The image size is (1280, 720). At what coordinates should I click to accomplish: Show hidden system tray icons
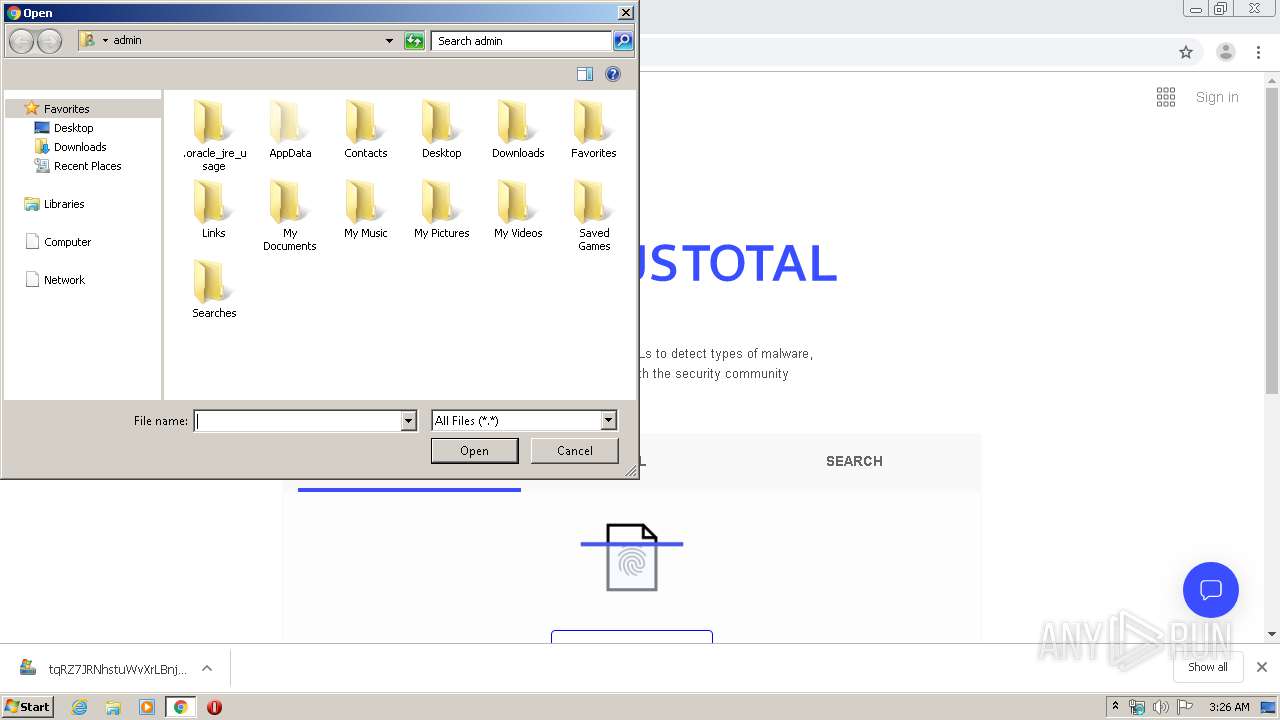pyautogui.click(x=1116, y=707)
